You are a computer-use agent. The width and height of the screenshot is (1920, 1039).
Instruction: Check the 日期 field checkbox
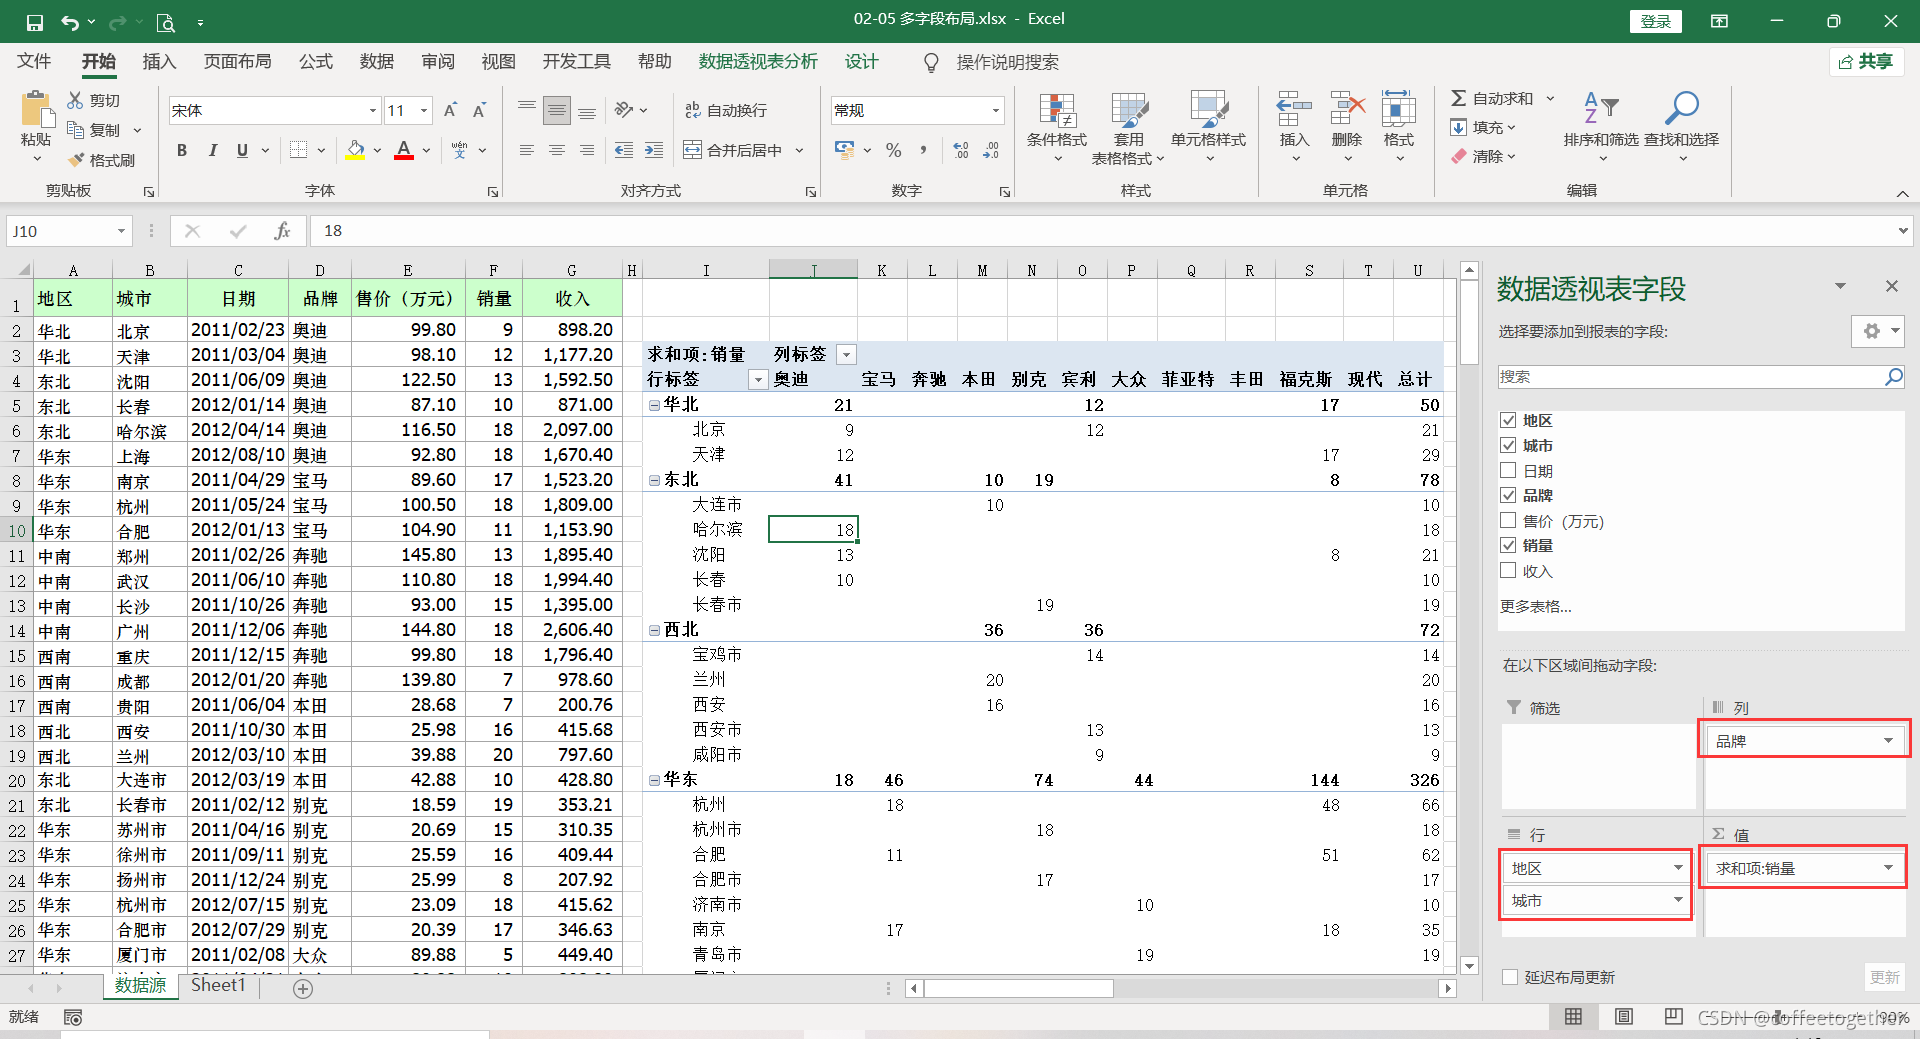pyautogui.click(x=1508, y=470)
